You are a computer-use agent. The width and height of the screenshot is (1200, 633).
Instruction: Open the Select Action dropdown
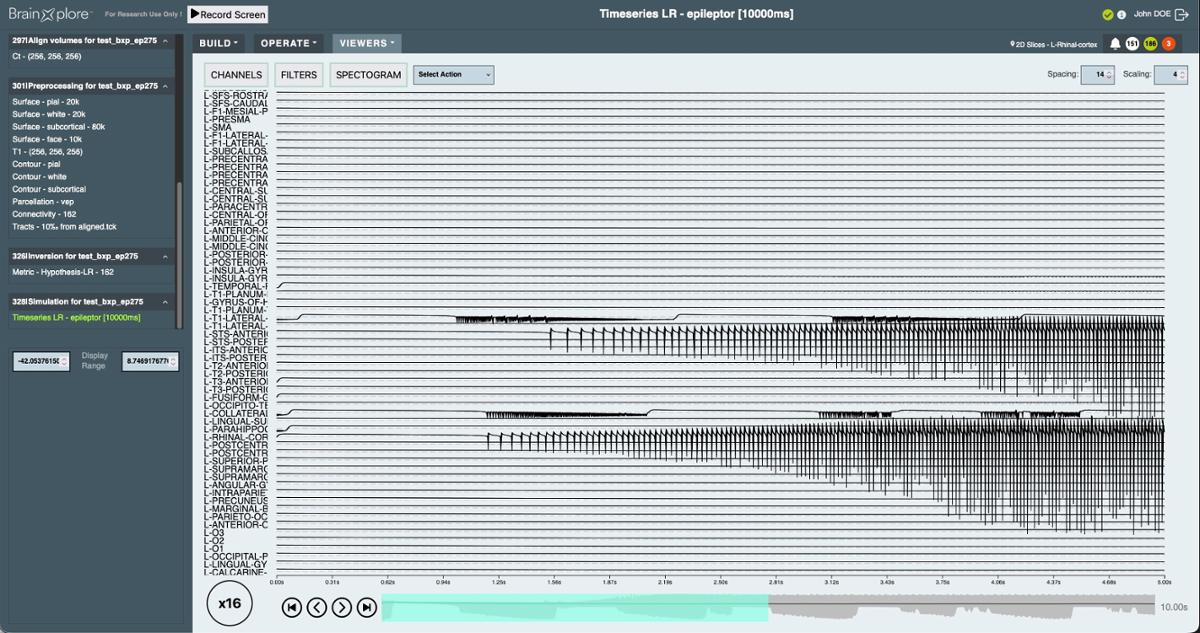[453, 75]
